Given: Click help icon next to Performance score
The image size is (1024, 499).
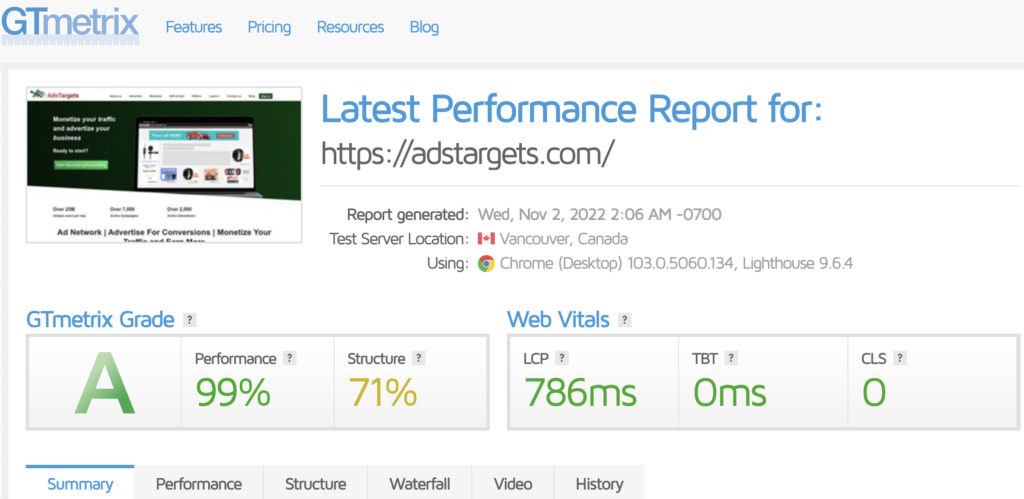Looking at the screenshot, I should 290,358.
